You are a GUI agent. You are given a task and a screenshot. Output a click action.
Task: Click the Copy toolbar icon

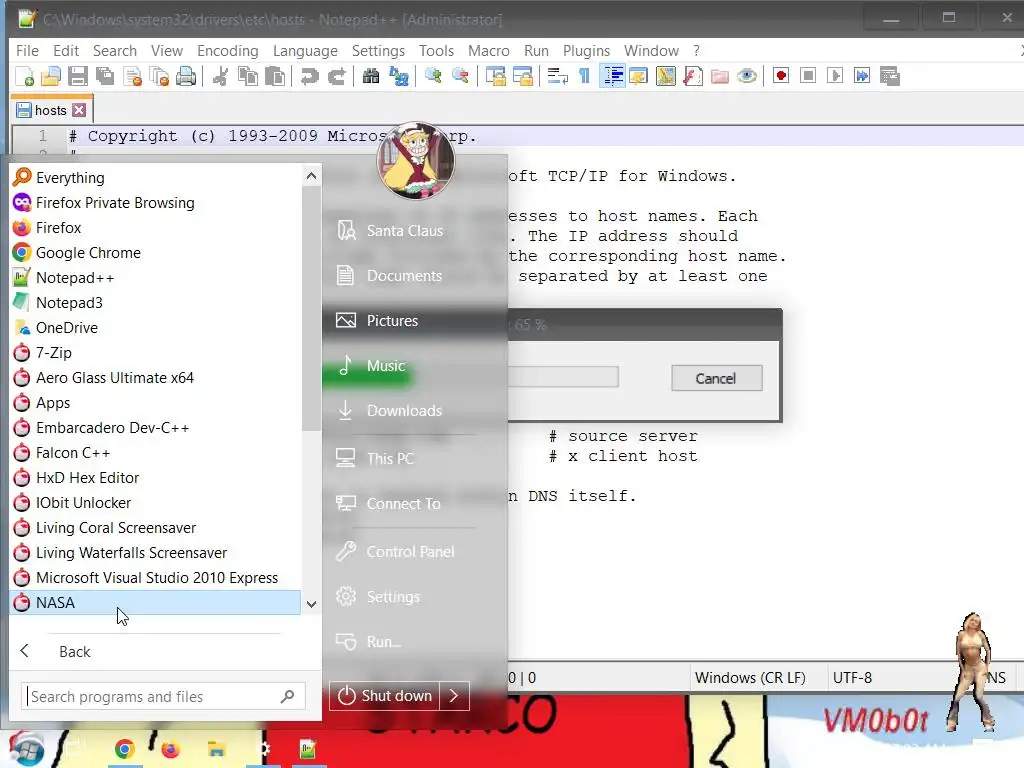pyautogui.click(x=248, y=76)
